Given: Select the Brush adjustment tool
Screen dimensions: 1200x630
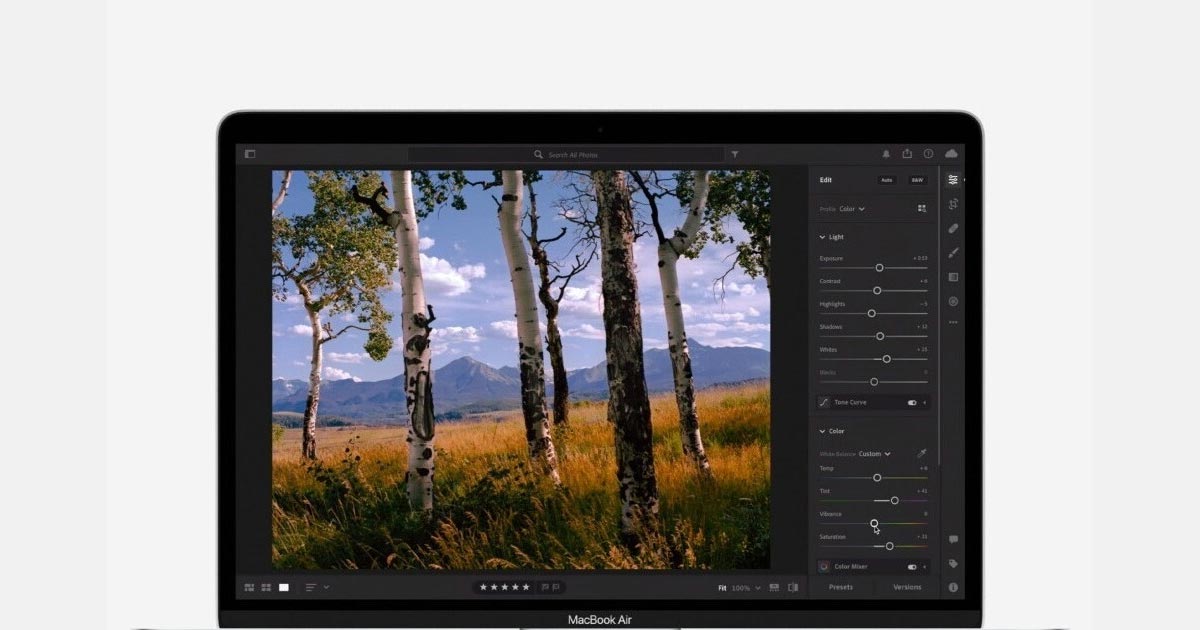Looking at the screenshot, I should 953,252.
